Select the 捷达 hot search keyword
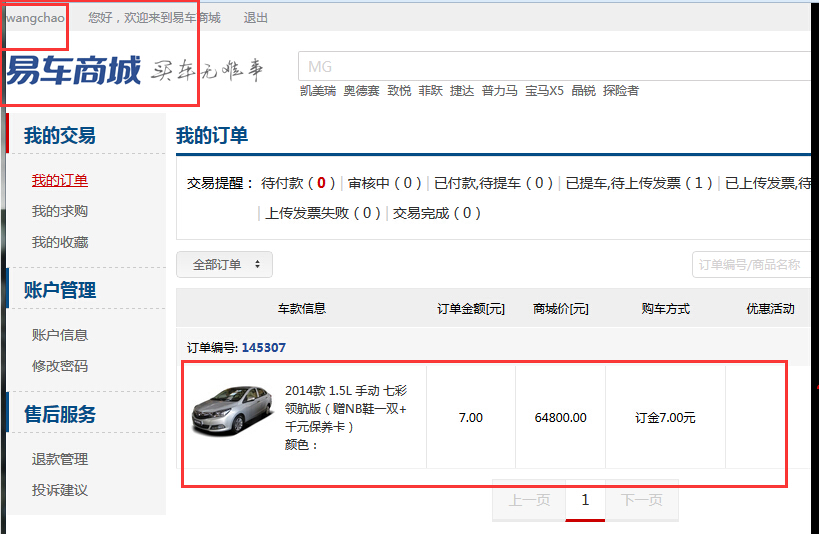This screenshot has height=534, width=819. [x=462, y=91]
